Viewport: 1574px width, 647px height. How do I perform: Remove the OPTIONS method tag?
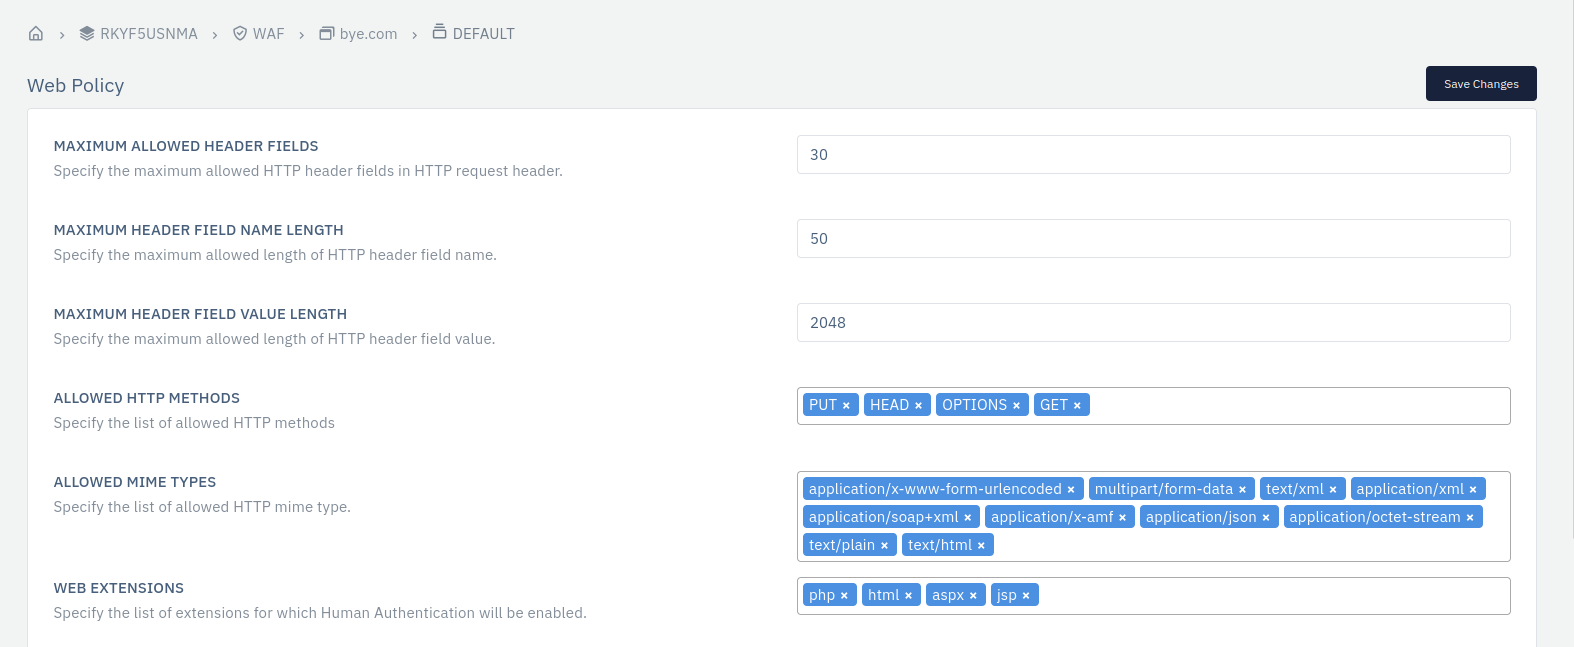click(x=1016, y=406)
